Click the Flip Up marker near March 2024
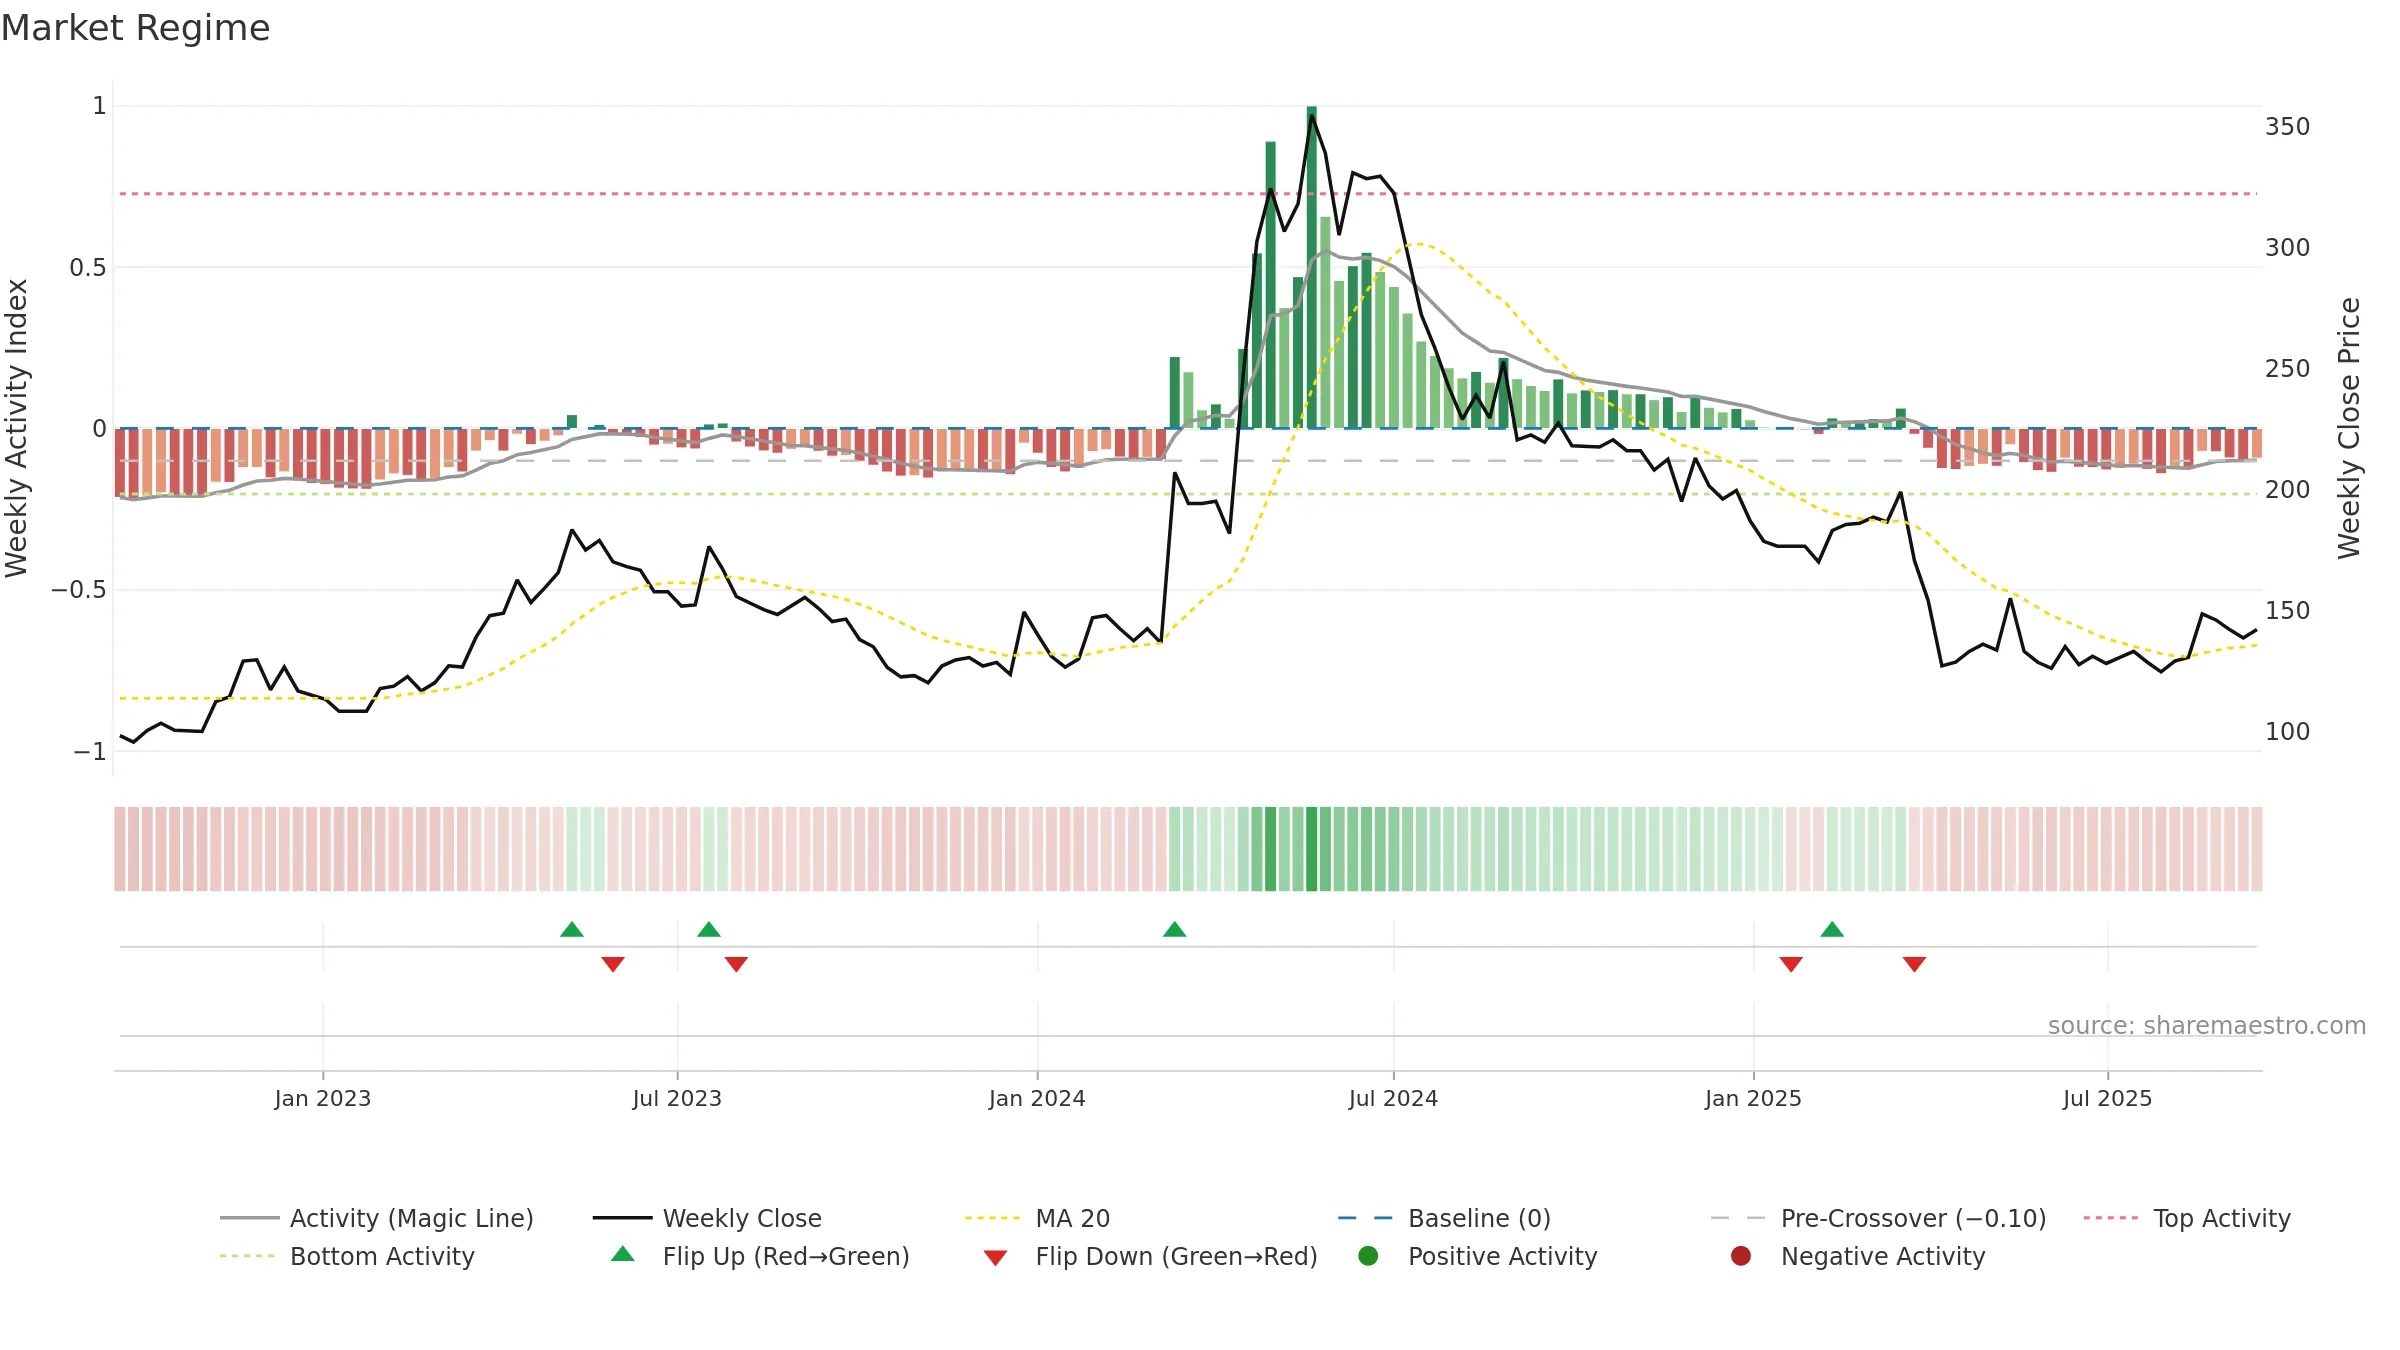This screenshot has width=2400, height=1350. click(1175, 930)
